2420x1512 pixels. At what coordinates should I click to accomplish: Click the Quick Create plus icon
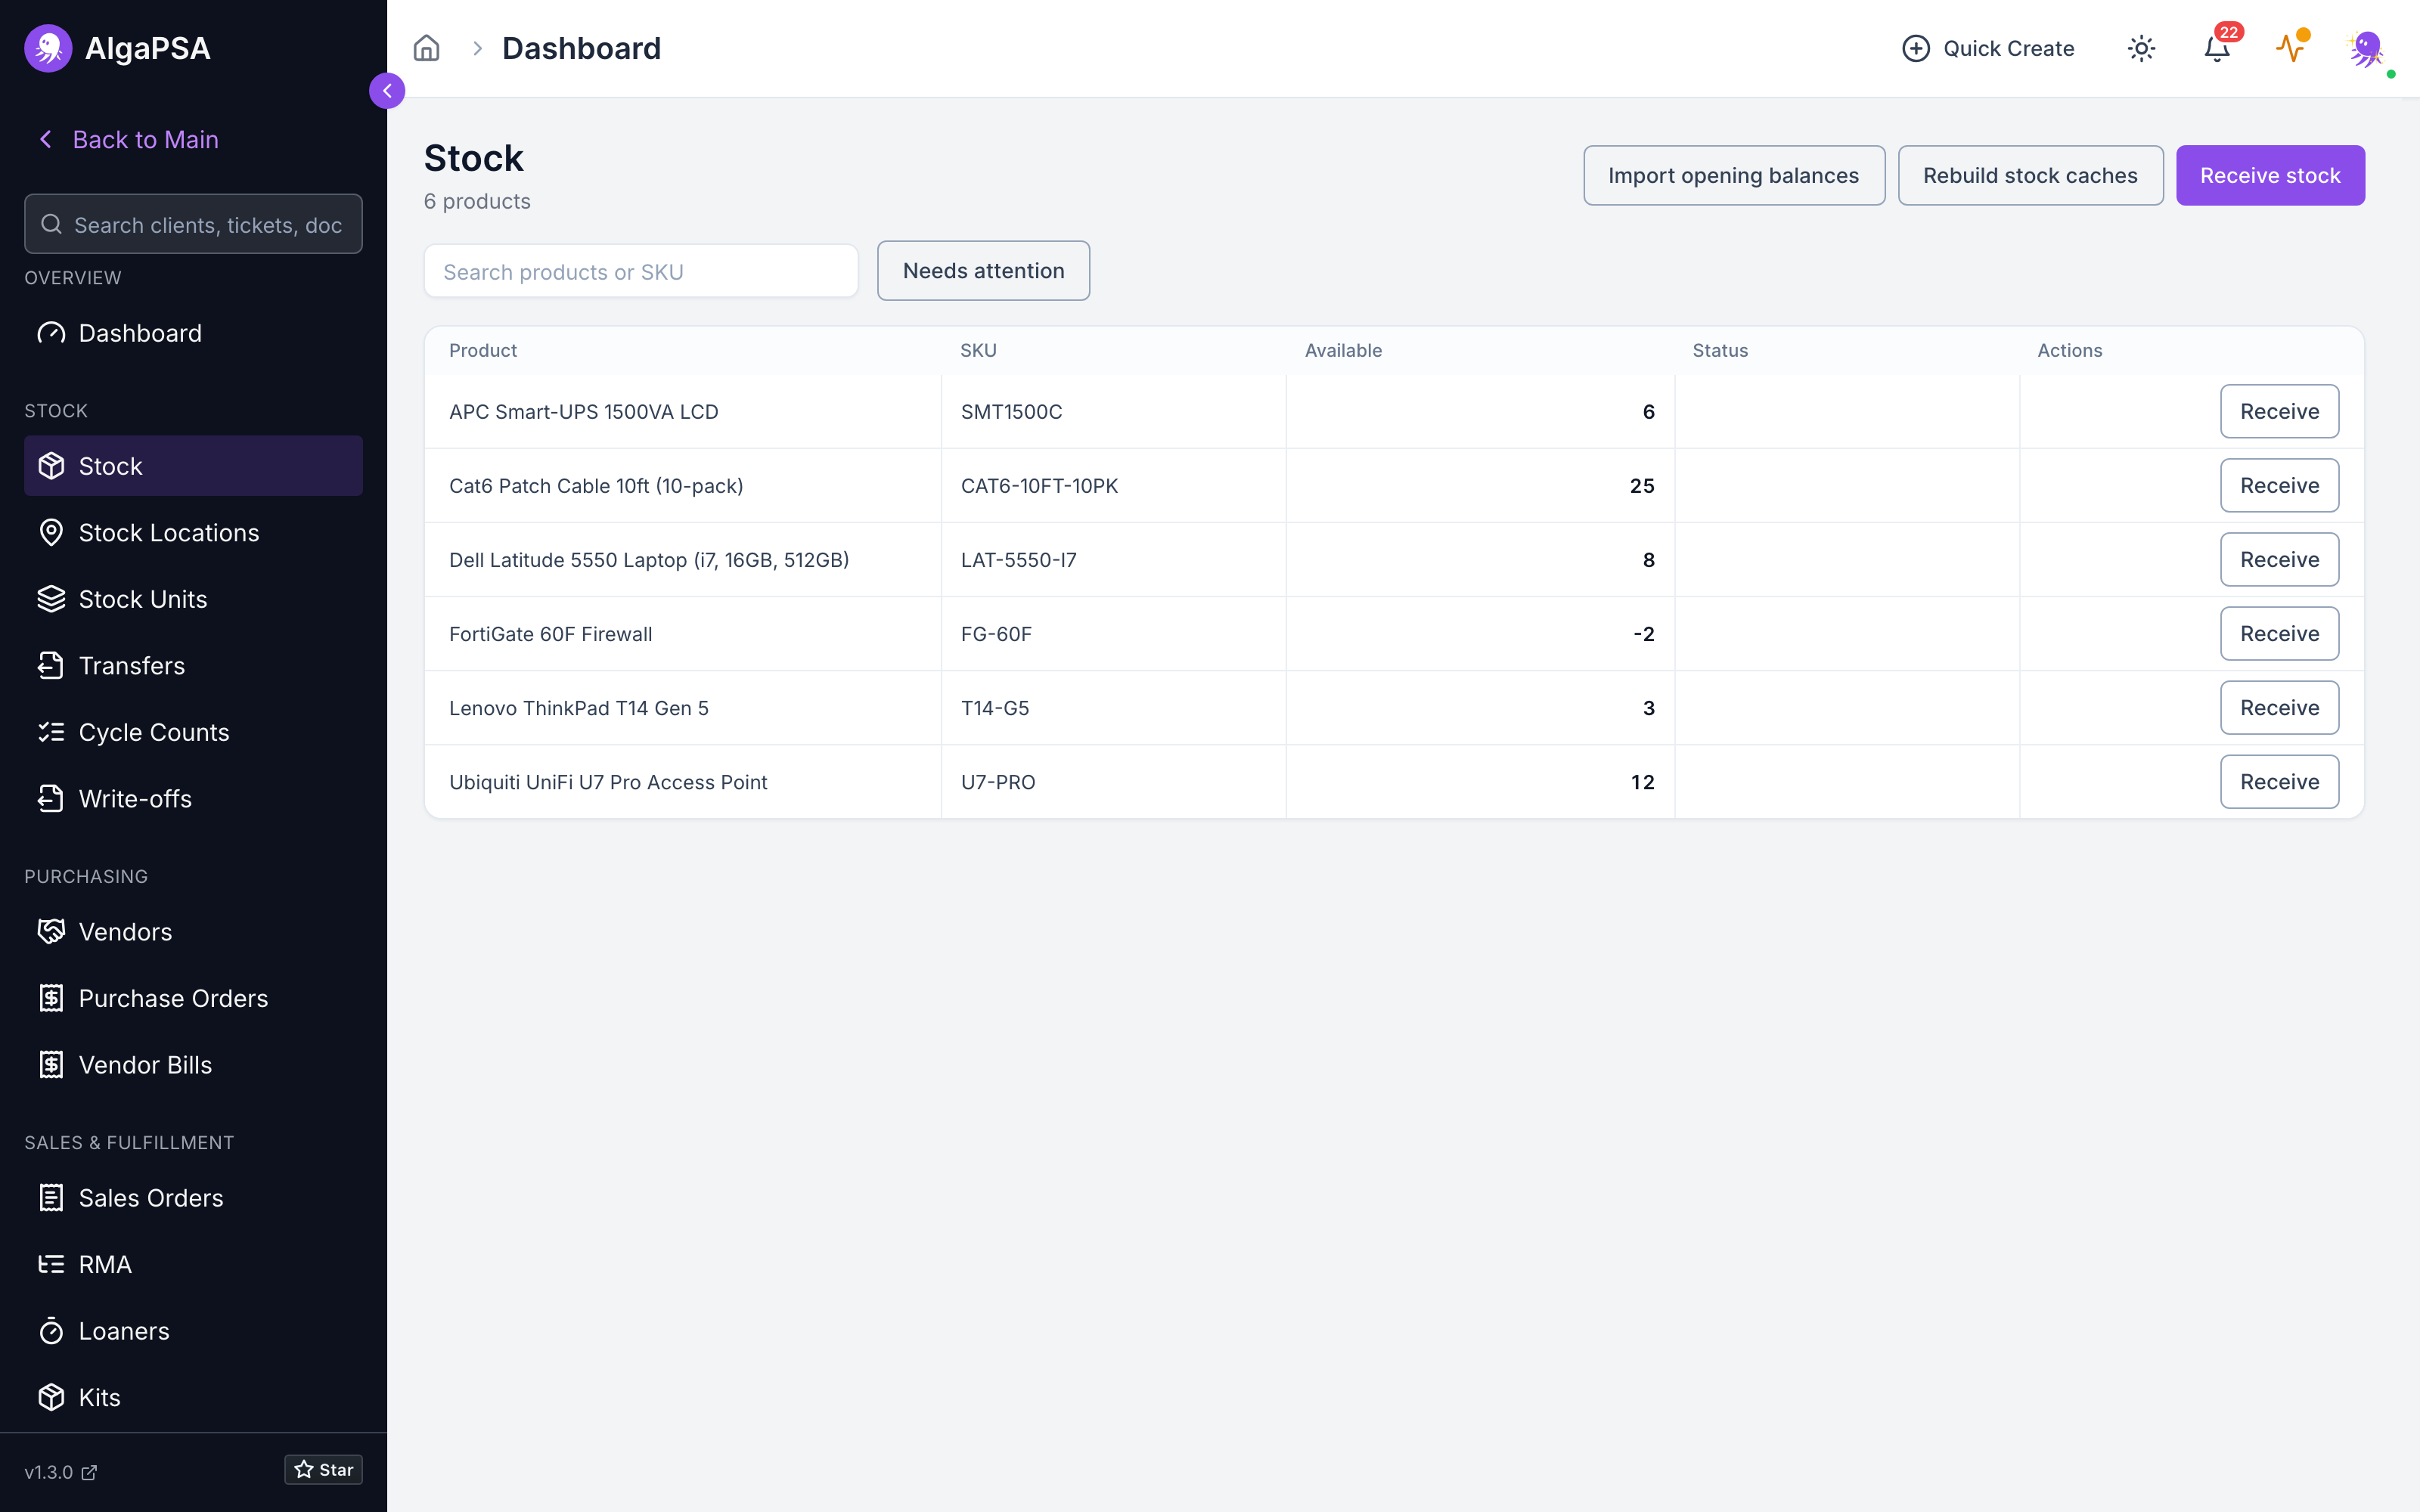coord(1915,48)
